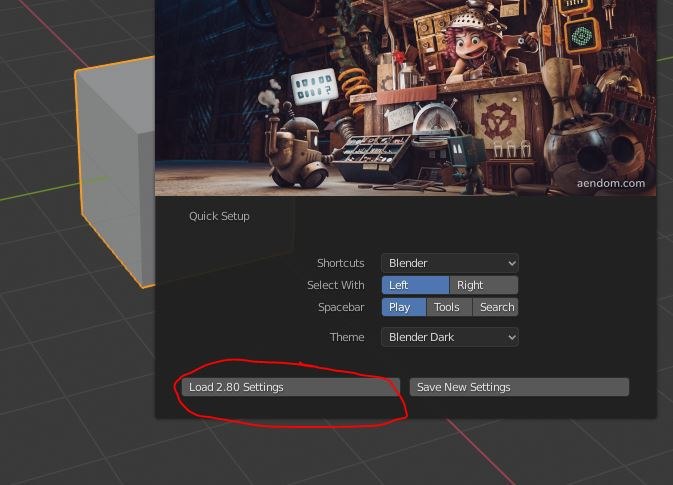Click the splash screen artwork image
673x485 pixels.
coord(405,98)
